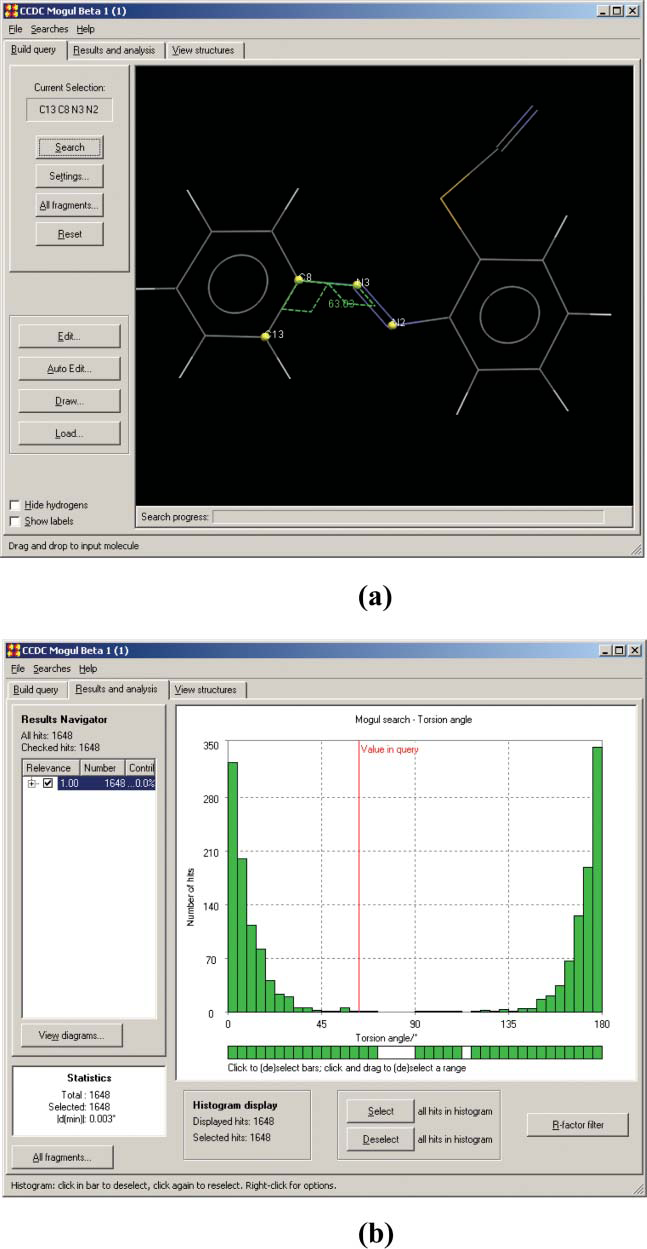The width and height of the screenshot is (647, 1249).
Task: Open the Help menu in the molecule window
Action: click(86, 29)
